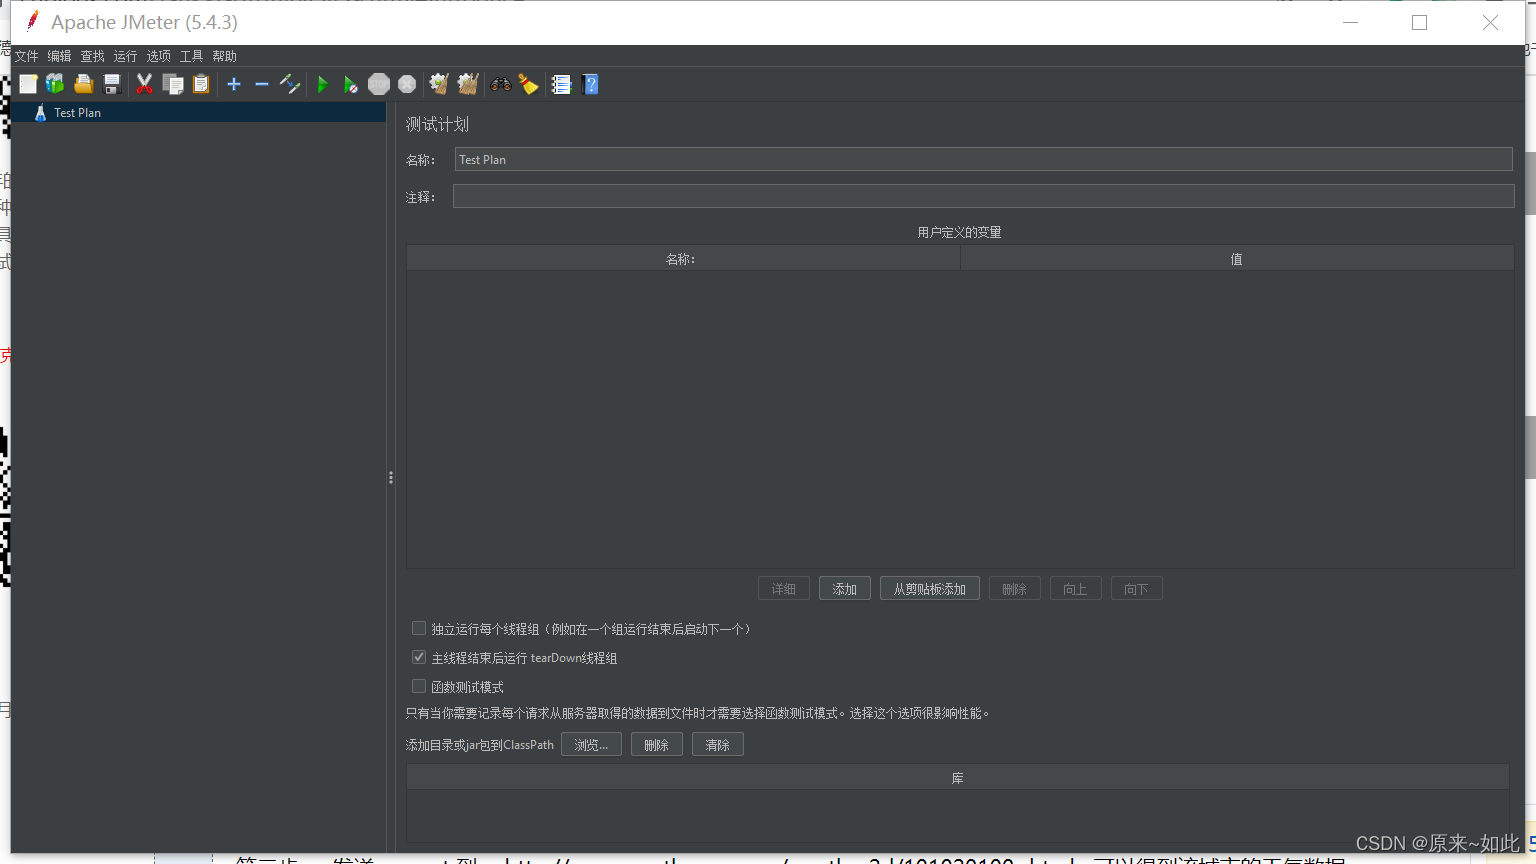Click the Clear broom-with-gear icon

coord(439,84)
